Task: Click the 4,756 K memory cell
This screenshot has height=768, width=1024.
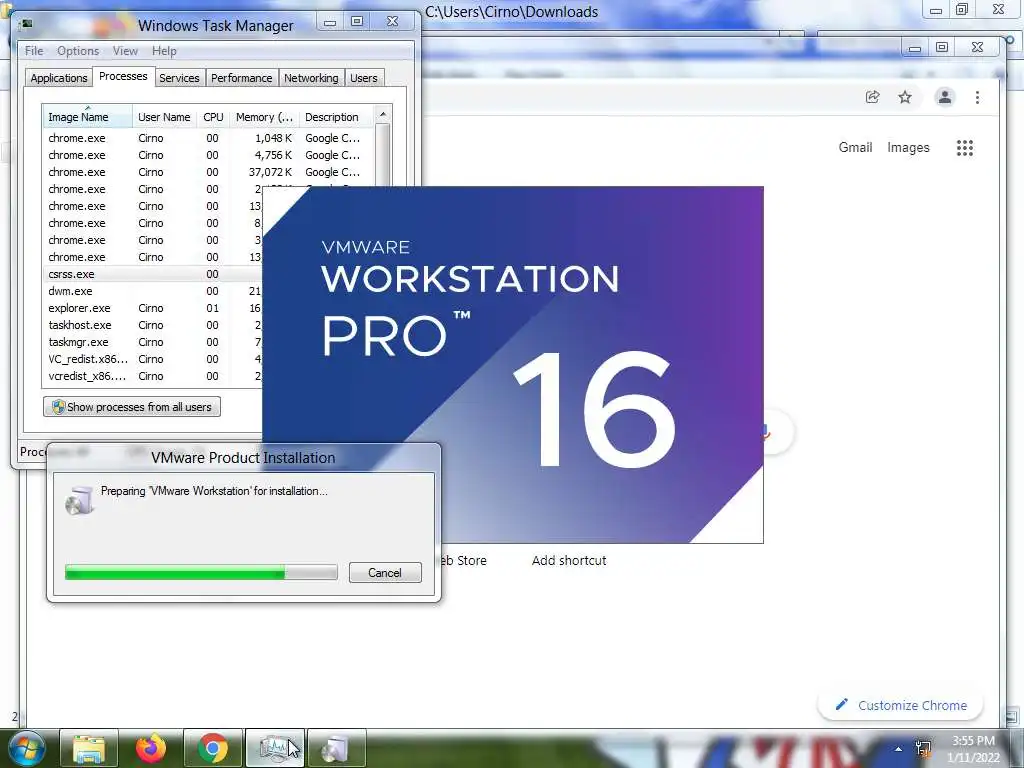Action: coord(273,155)
